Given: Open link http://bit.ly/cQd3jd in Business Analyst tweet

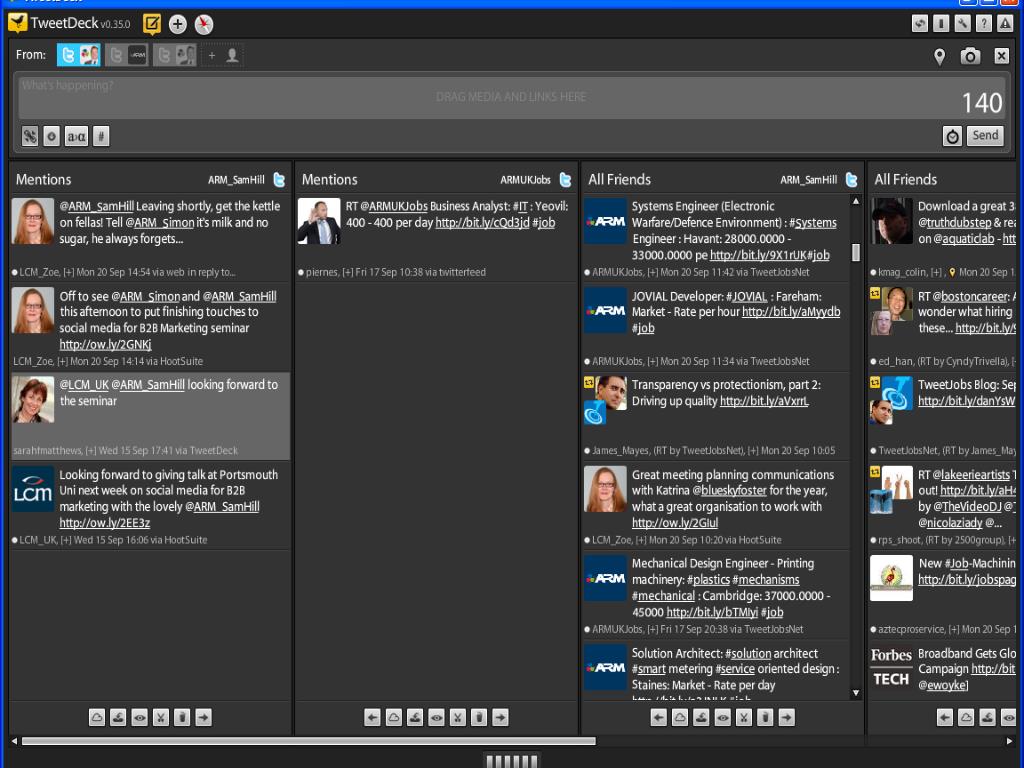Looking at the screenshot, I should click(482, 223).
